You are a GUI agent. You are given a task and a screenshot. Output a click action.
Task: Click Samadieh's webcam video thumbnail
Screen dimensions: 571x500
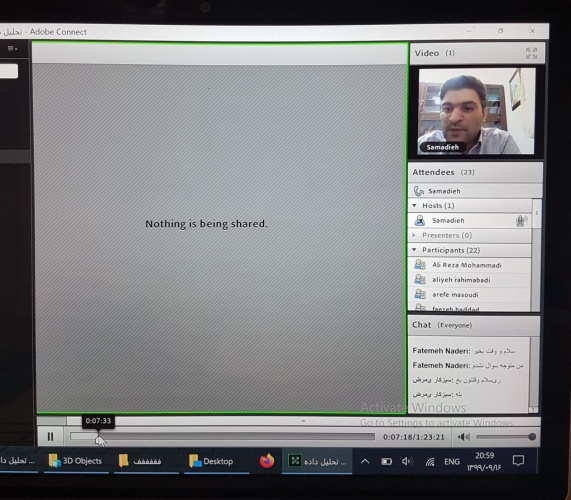click(476, 111)
